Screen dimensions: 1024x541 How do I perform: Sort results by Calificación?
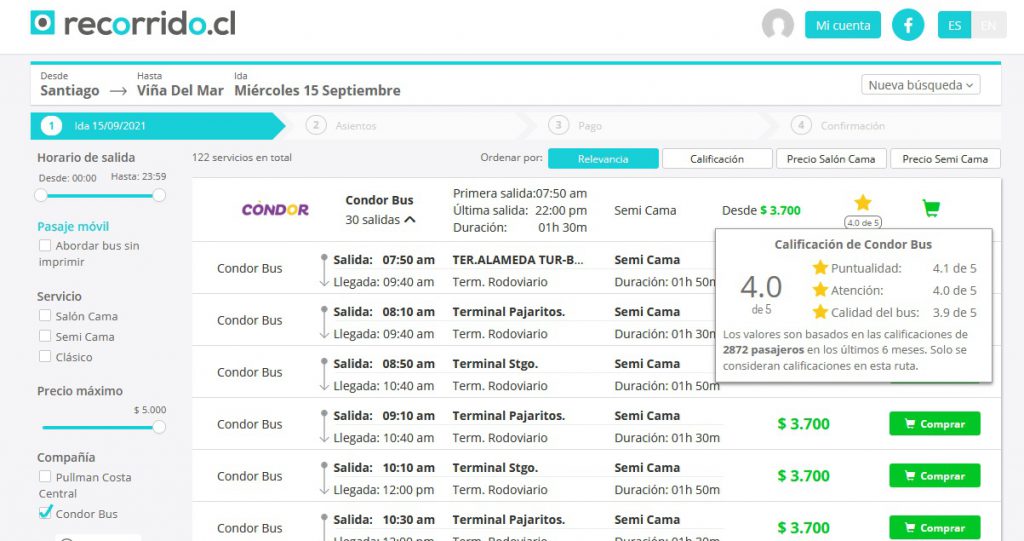[717, 159]
